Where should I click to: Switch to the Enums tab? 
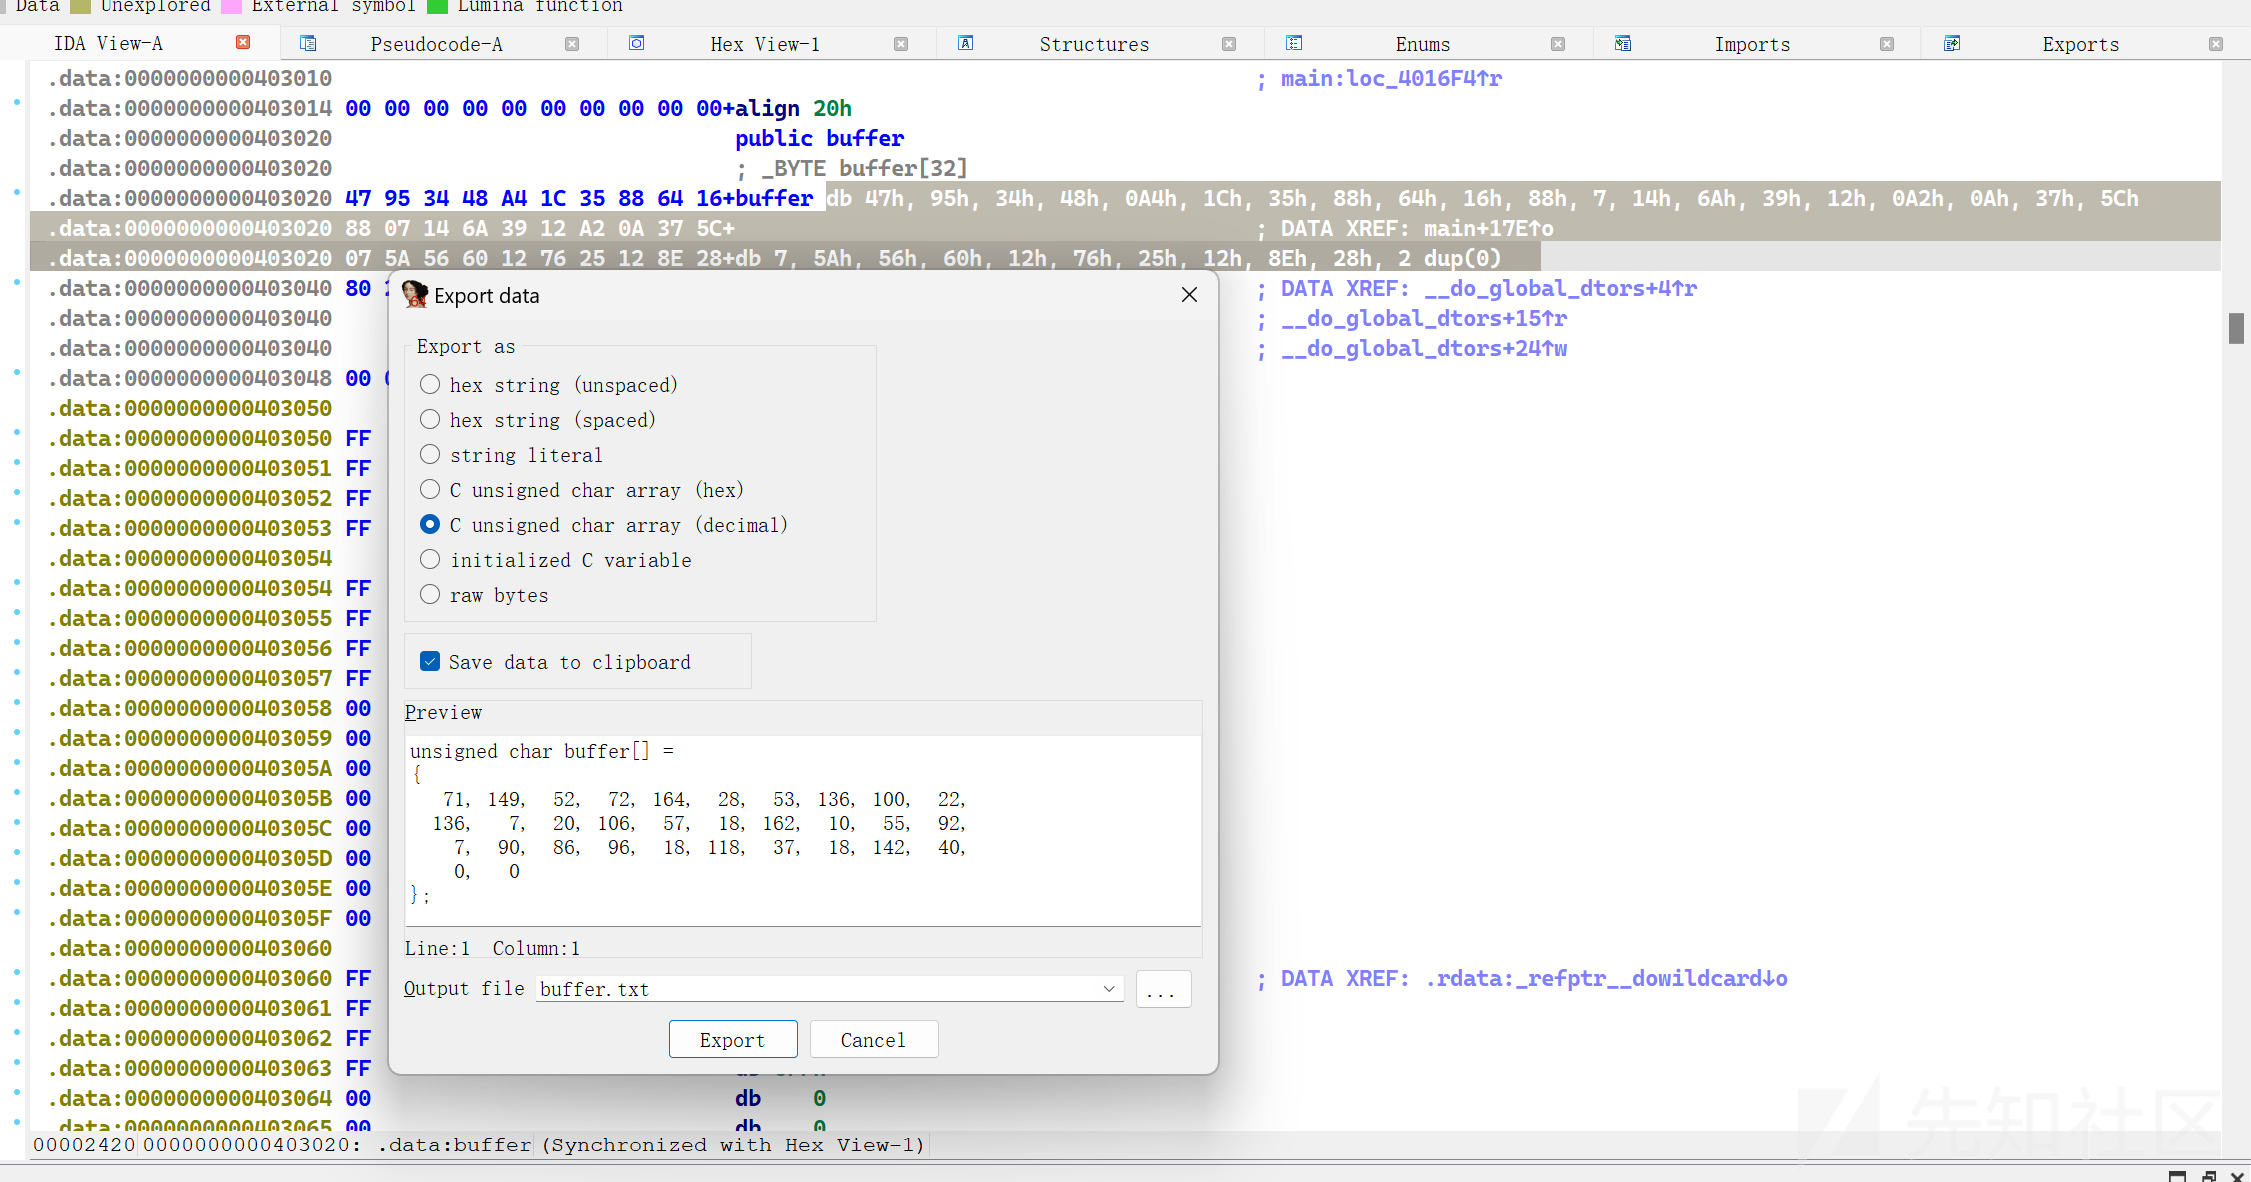1422,44
